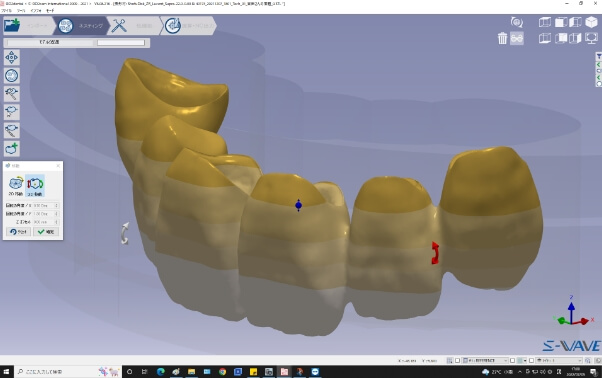The width and height of the screenshot is (602, 378).
Task: Open the first menu in the menu bar
Action: (x=6, y=11)
